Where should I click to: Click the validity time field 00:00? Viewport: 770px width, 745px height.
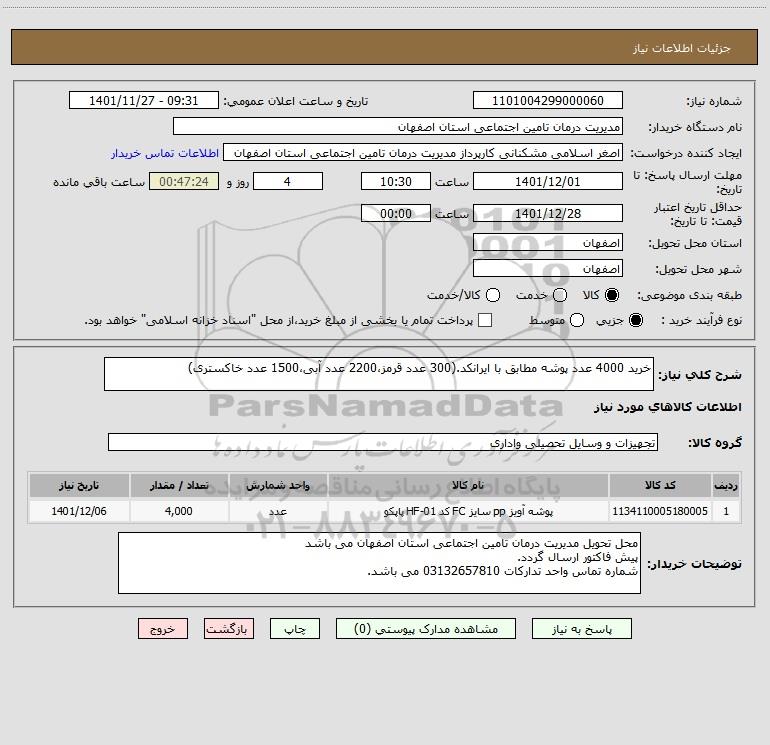pyautogui.click(x=396, y=213)
